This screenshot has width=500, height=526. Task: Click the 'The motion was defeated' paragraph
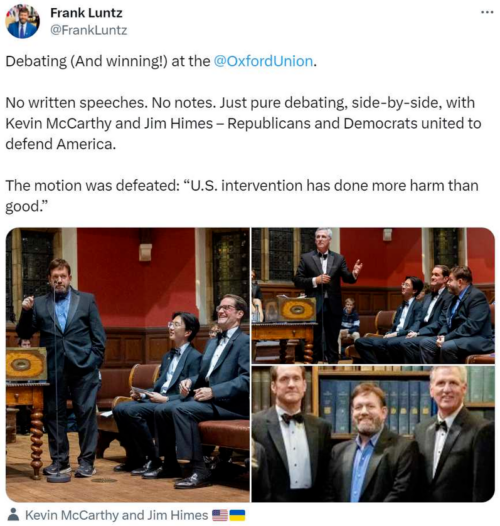pyautogui.click(x=242, y=196)
